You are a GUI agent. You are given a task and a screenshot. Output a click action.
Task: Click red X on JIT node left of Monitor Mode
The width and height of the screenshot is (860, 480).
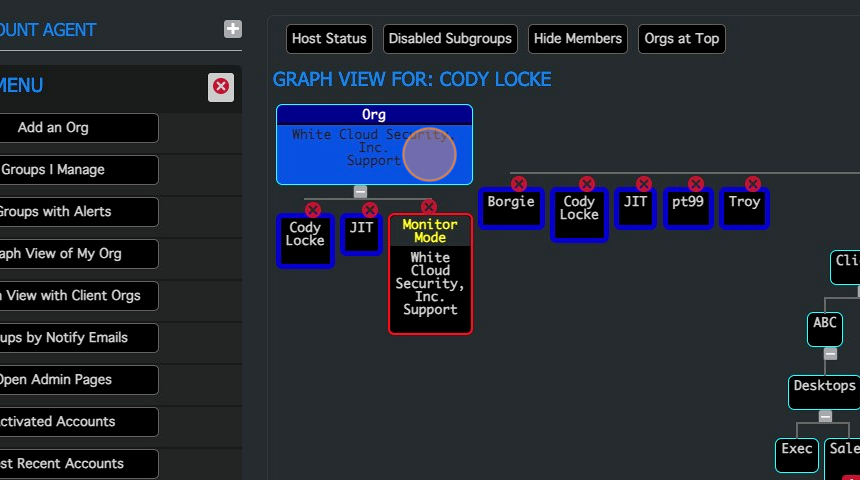point(369,210)
